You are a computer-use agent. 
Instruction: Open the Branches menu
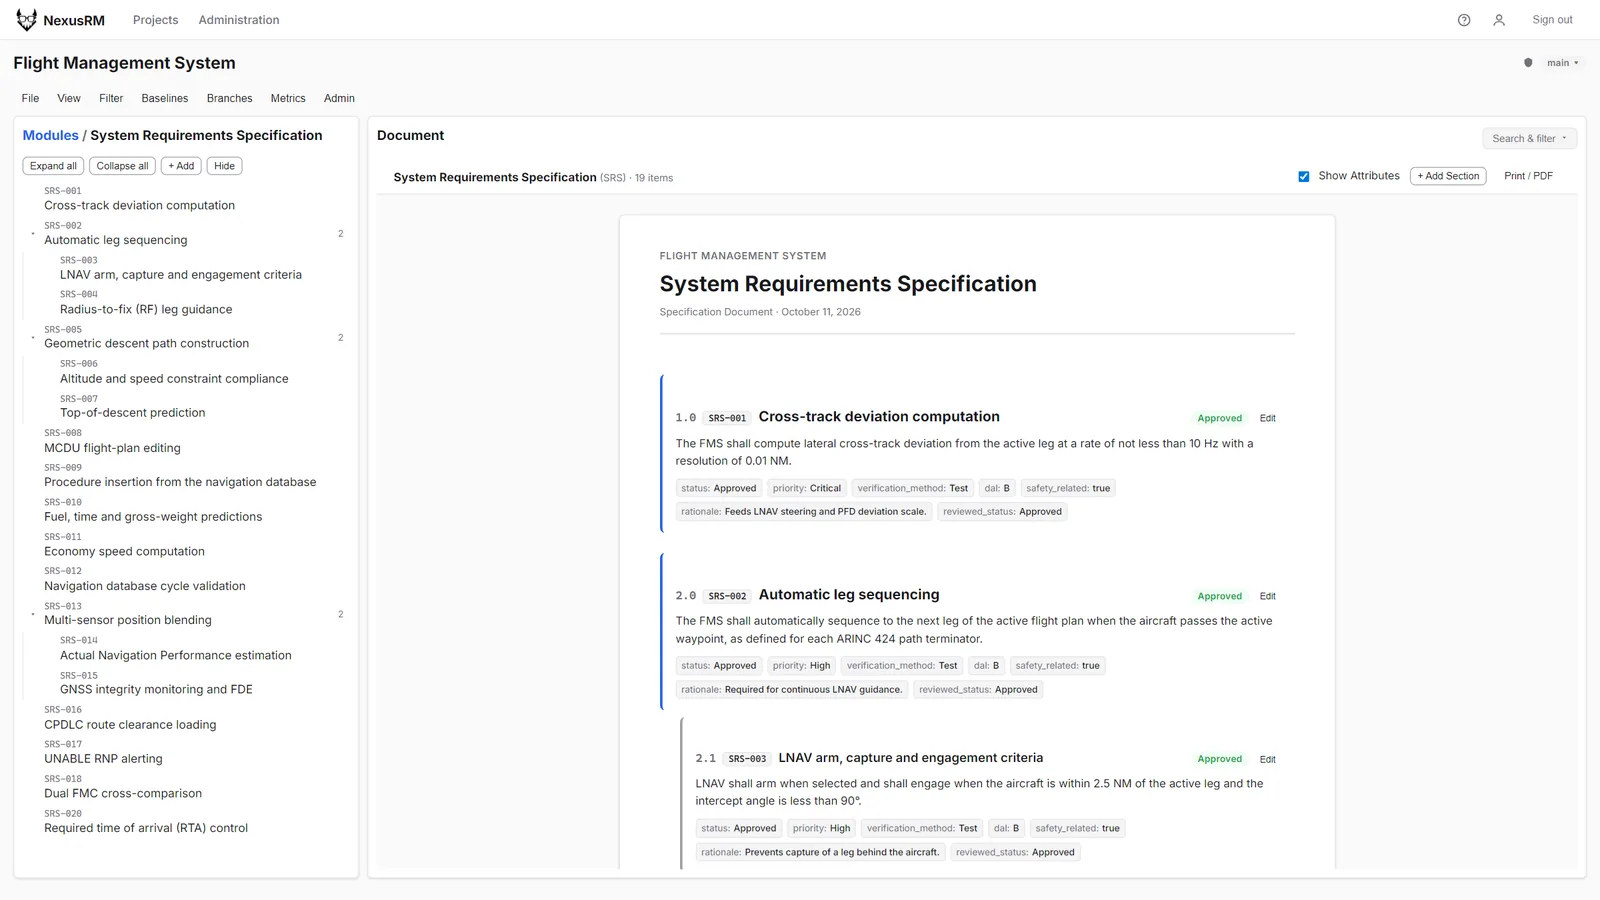pyautogui.click(x=229, y=99)
